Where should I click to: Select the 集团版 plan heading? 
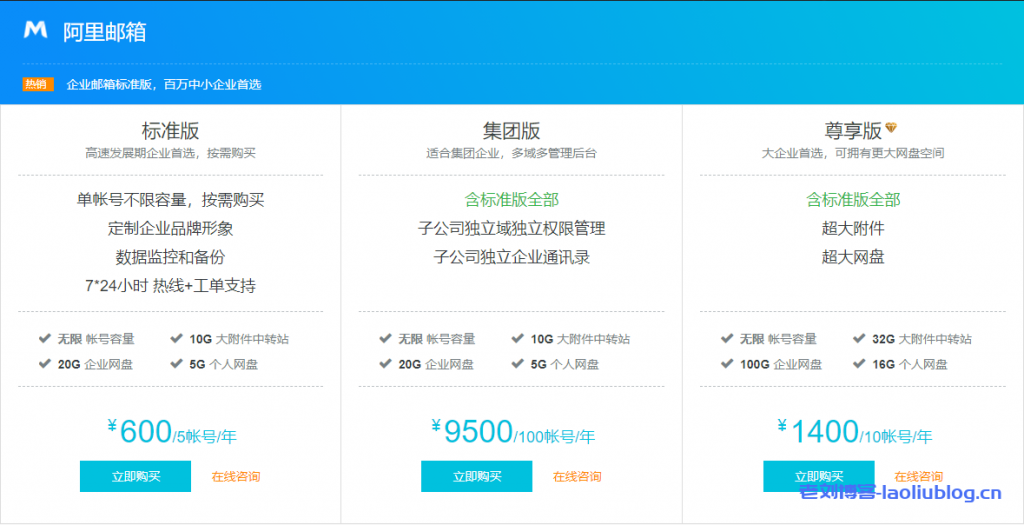click(x=512, y=131)
